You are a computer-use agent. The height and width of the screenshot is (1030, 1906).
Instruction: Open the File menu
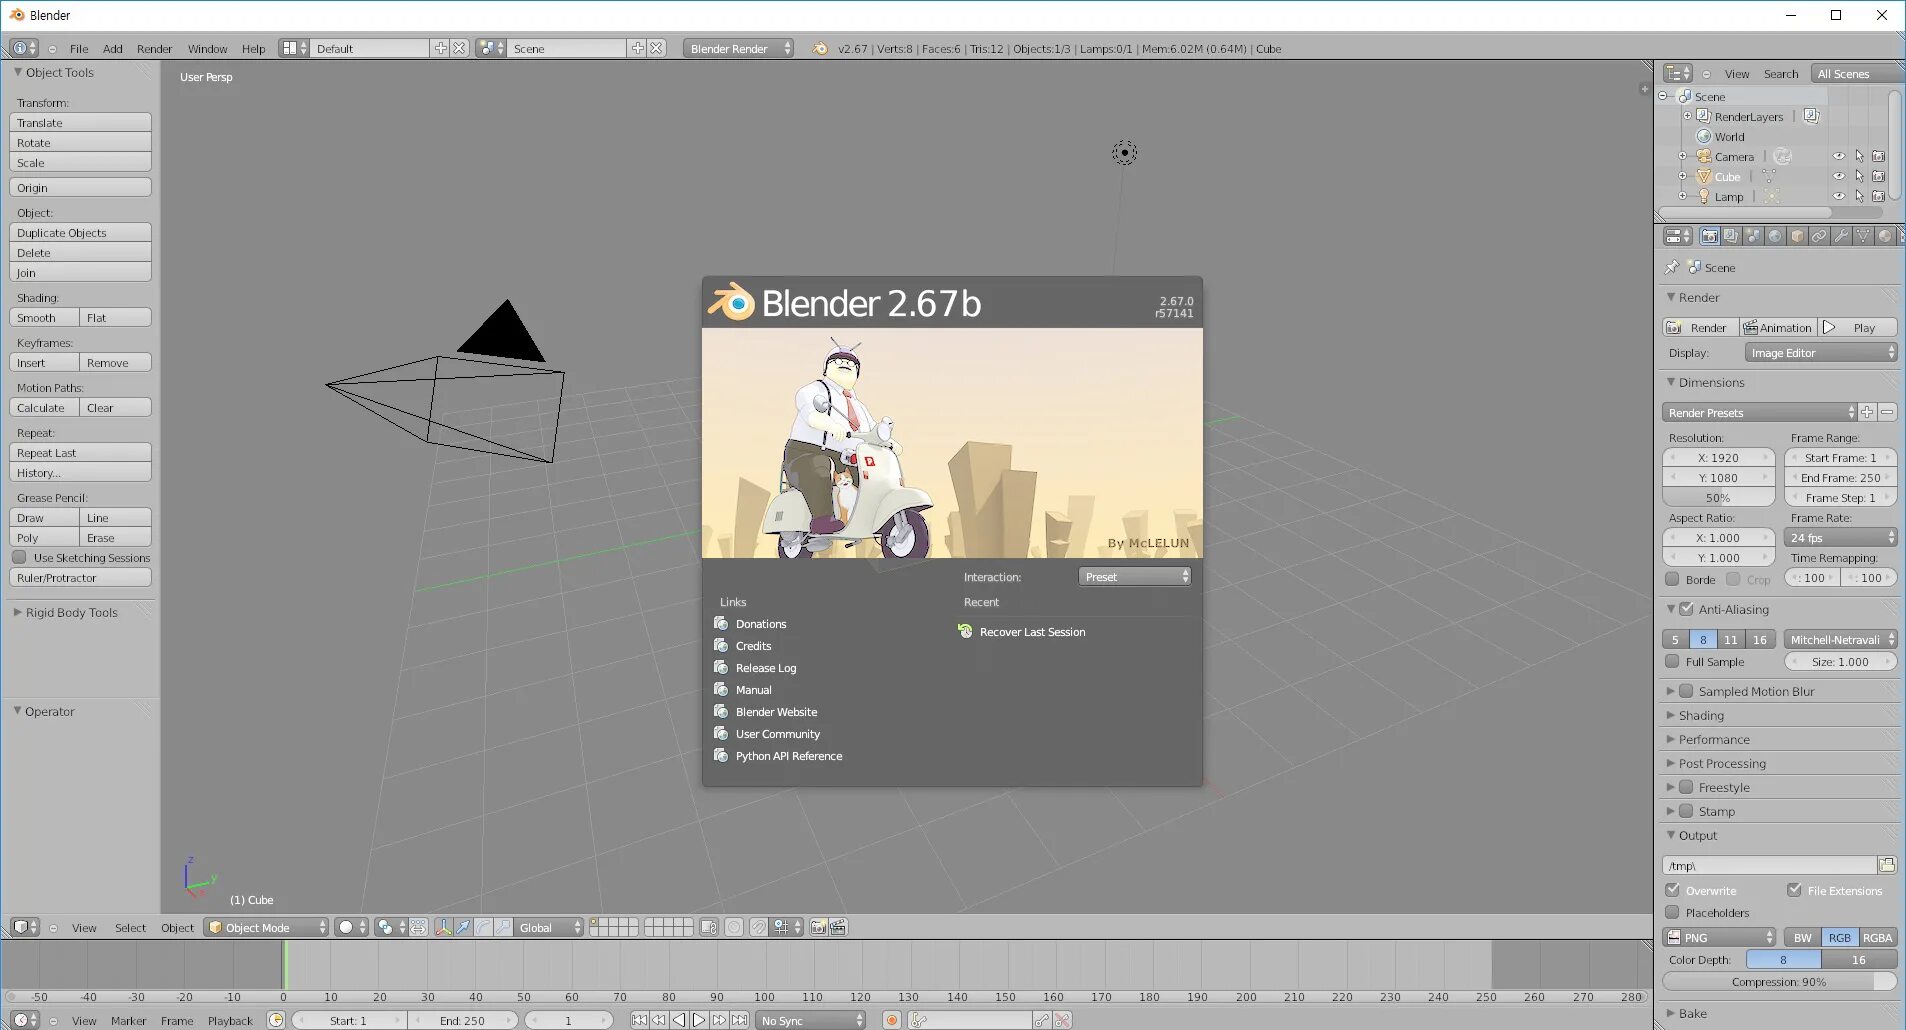click(79, 48)
